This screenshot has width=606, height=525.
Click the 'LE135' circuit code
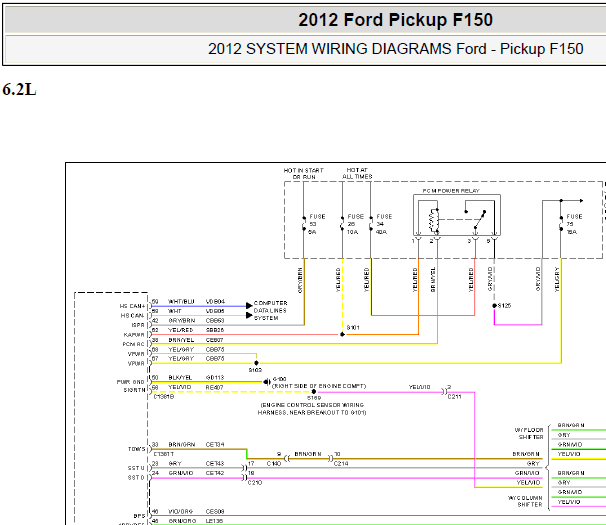(214, 521)
